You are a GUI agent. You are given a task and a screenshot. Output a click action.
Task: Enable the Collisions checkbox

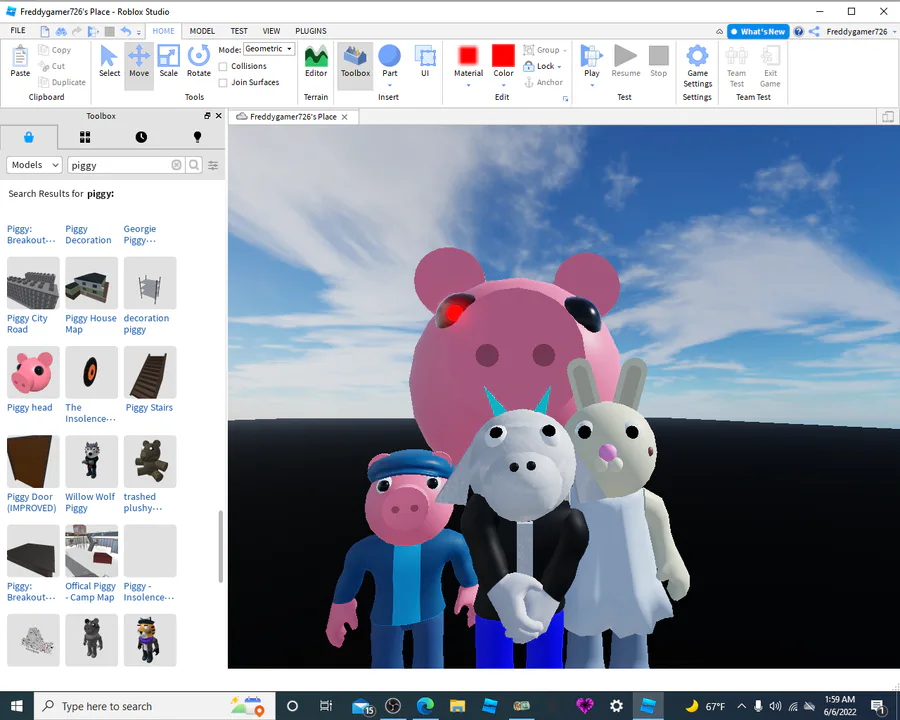click(x=223, y=67)
